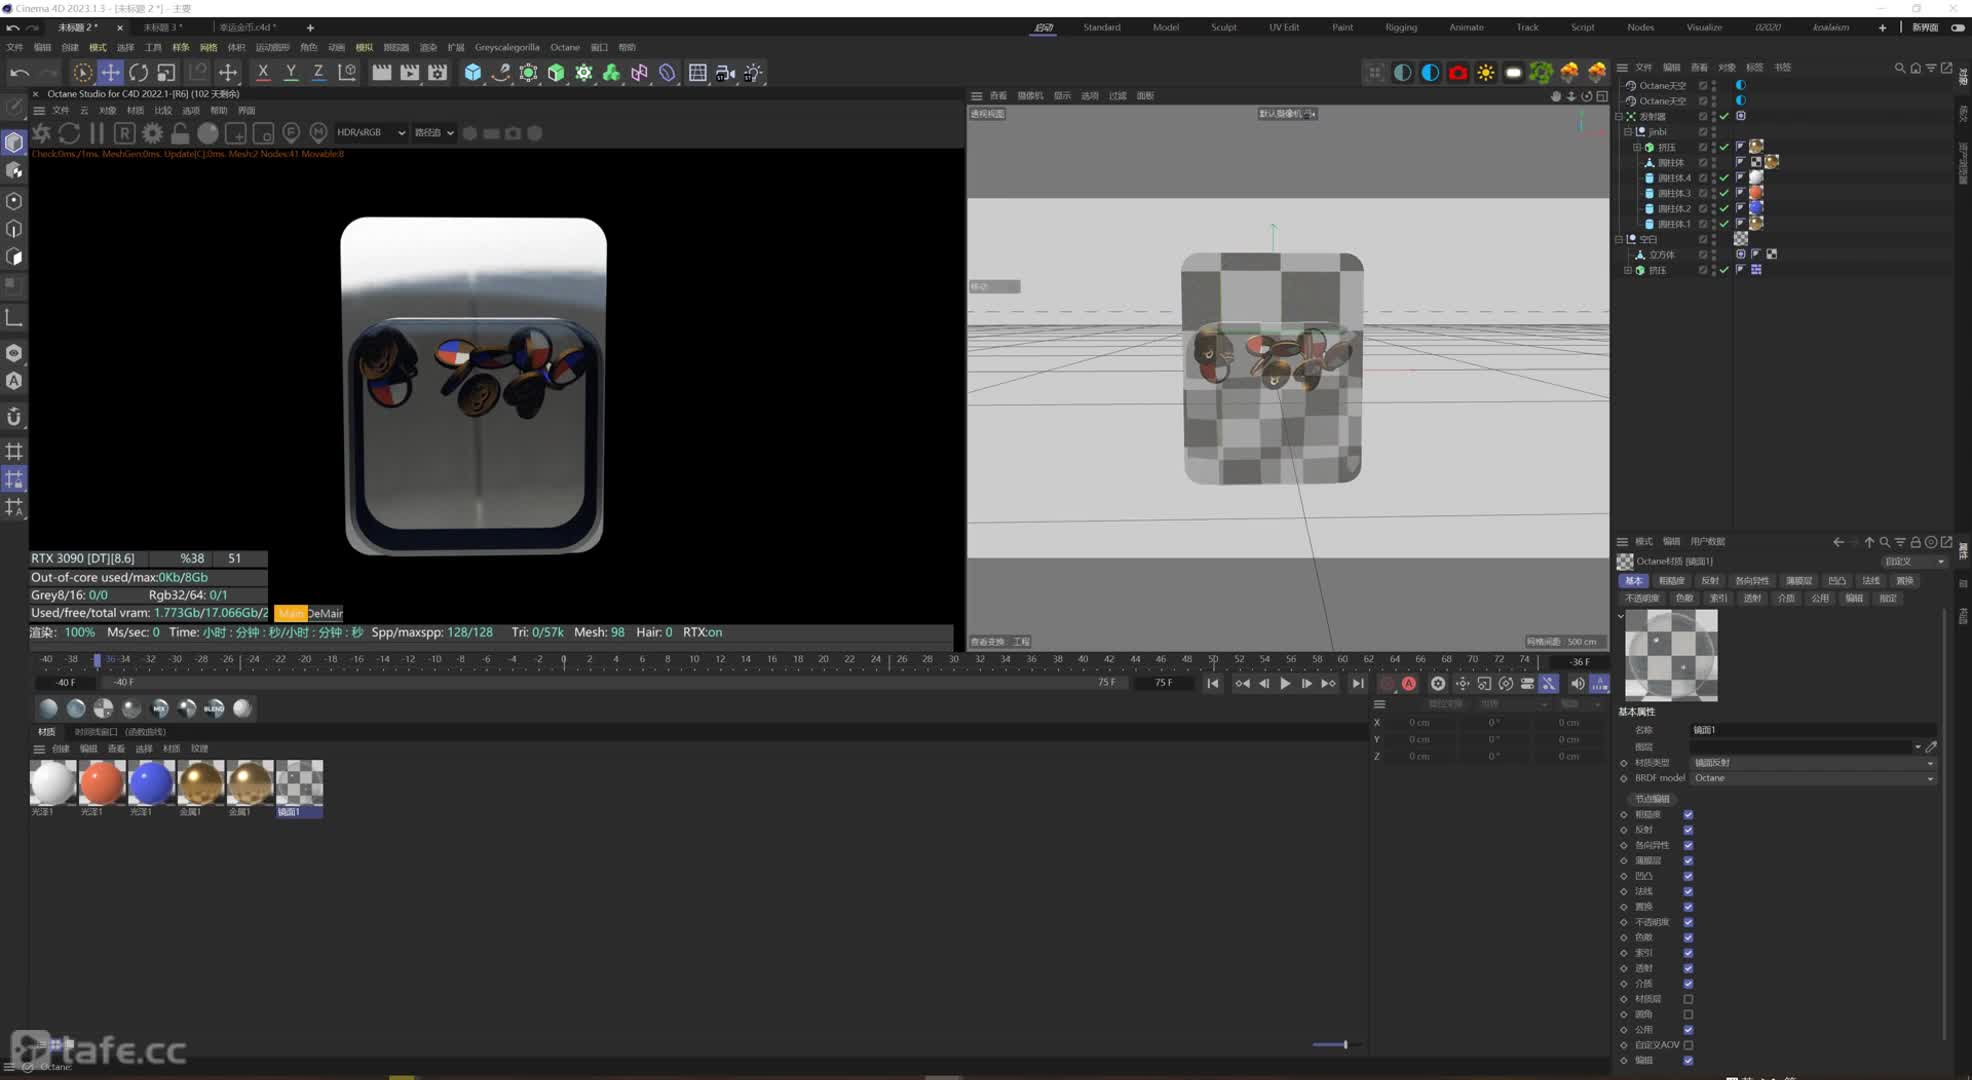Open custom preset dropdown beside material title

[1914, 561]
